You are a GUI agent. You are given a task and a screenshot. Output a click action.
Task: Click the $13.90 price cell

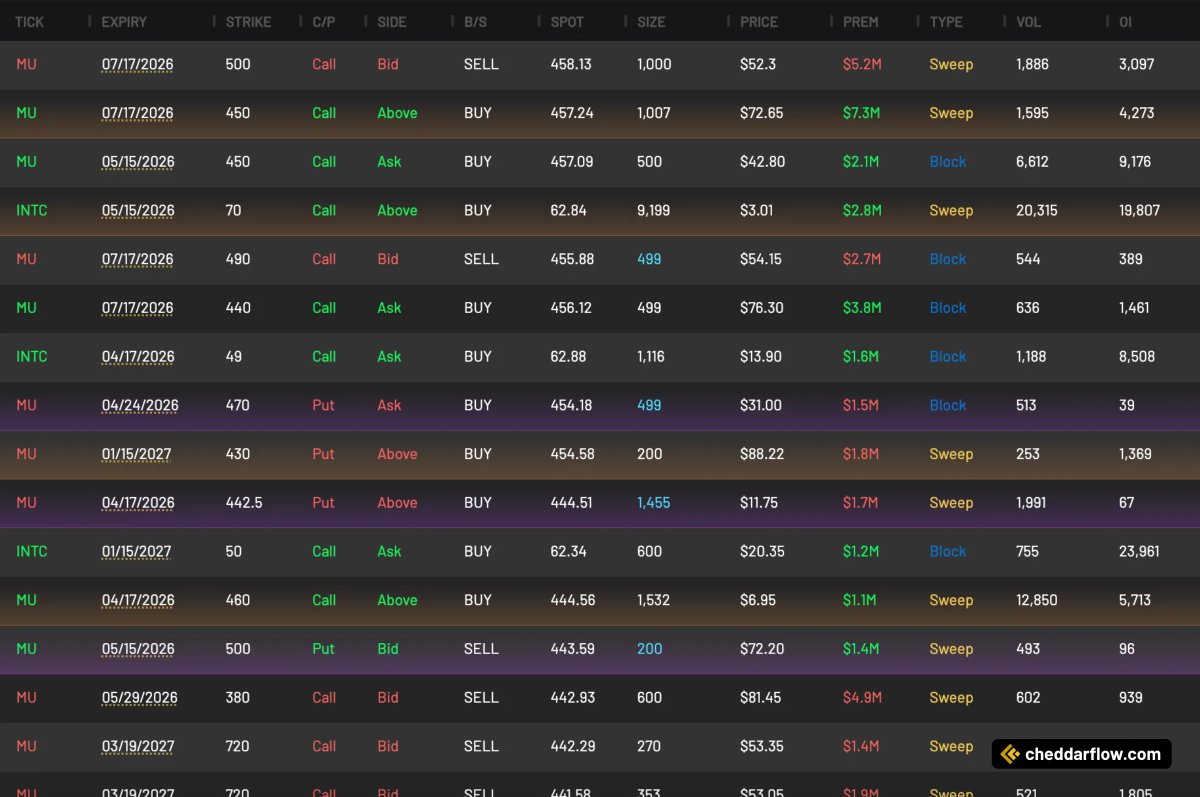(761, 357)
